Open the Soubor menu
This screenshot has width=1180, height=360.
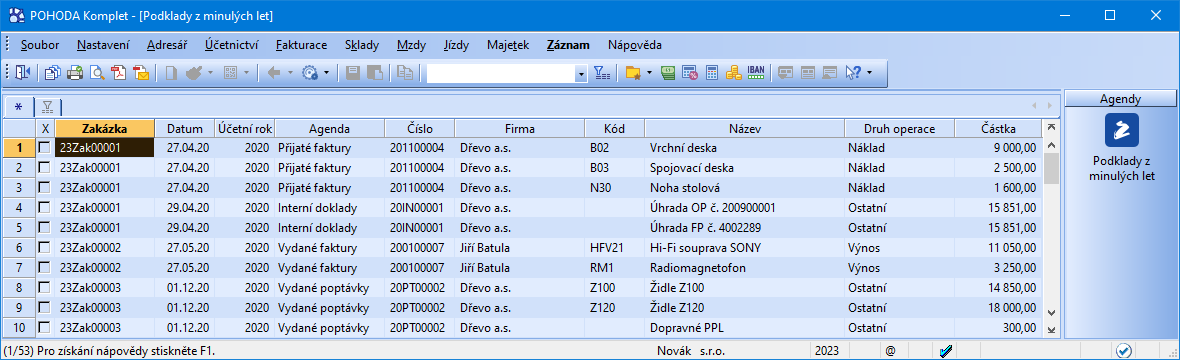[40, 44]
